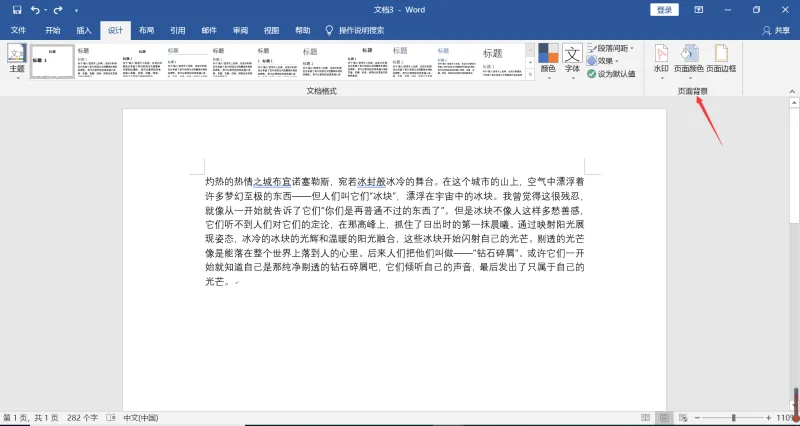
Task: Click the 操作说明搜索 search box
Action: coord(355,31)
